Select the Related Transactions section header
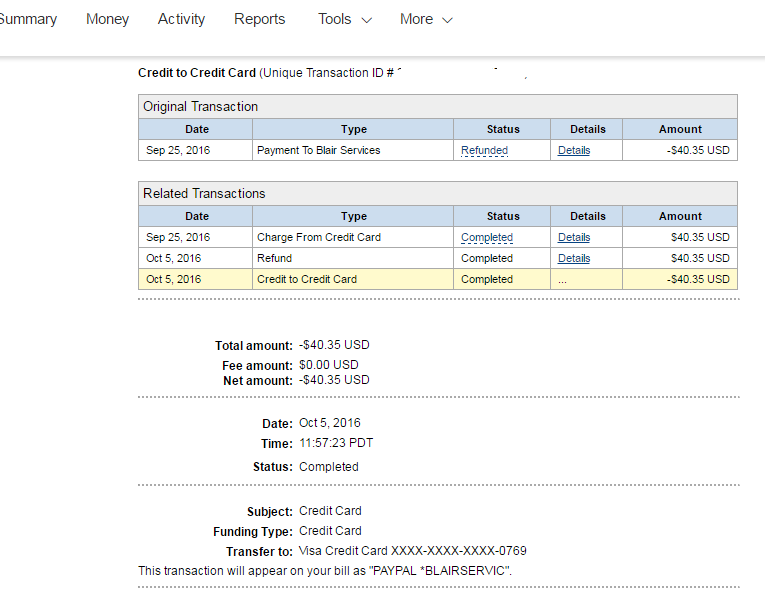765x613 pixels. 204,193
